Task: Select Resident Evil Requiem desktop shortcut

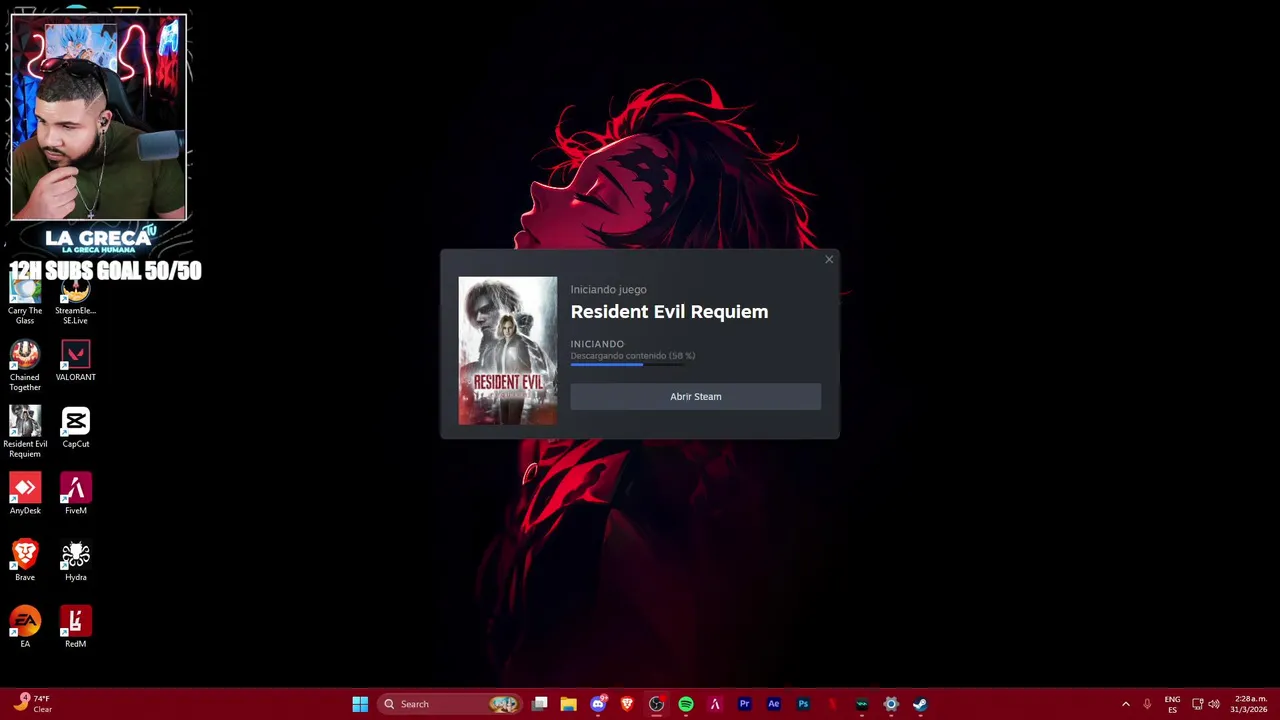Action: point(25,432)
